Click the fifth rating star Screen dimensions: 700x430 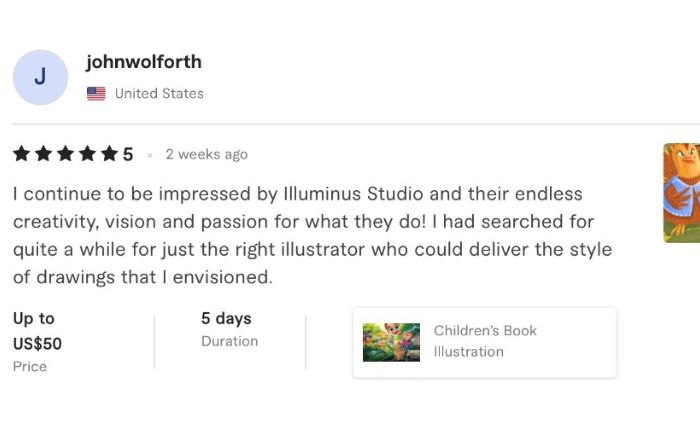109,154
